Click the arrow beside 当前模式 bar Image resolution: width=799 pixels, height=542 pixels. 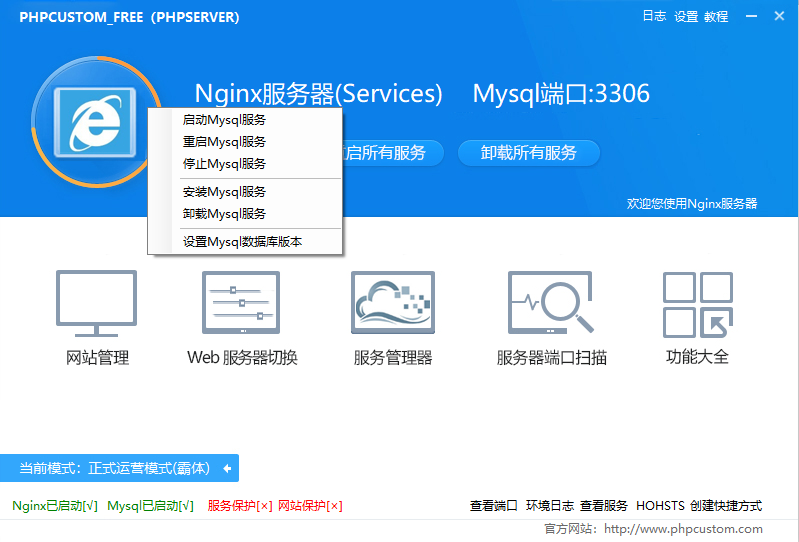[227, 468]
